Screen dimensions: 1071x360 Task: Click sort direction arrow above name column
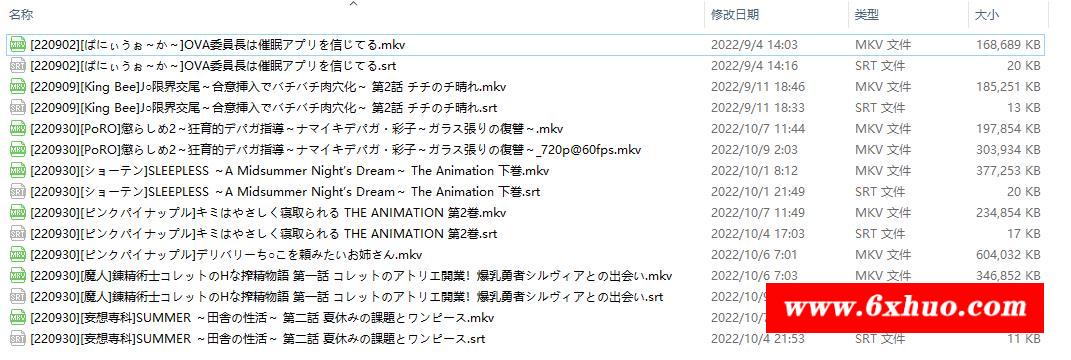pyautogui.click(x=353, y=4)
